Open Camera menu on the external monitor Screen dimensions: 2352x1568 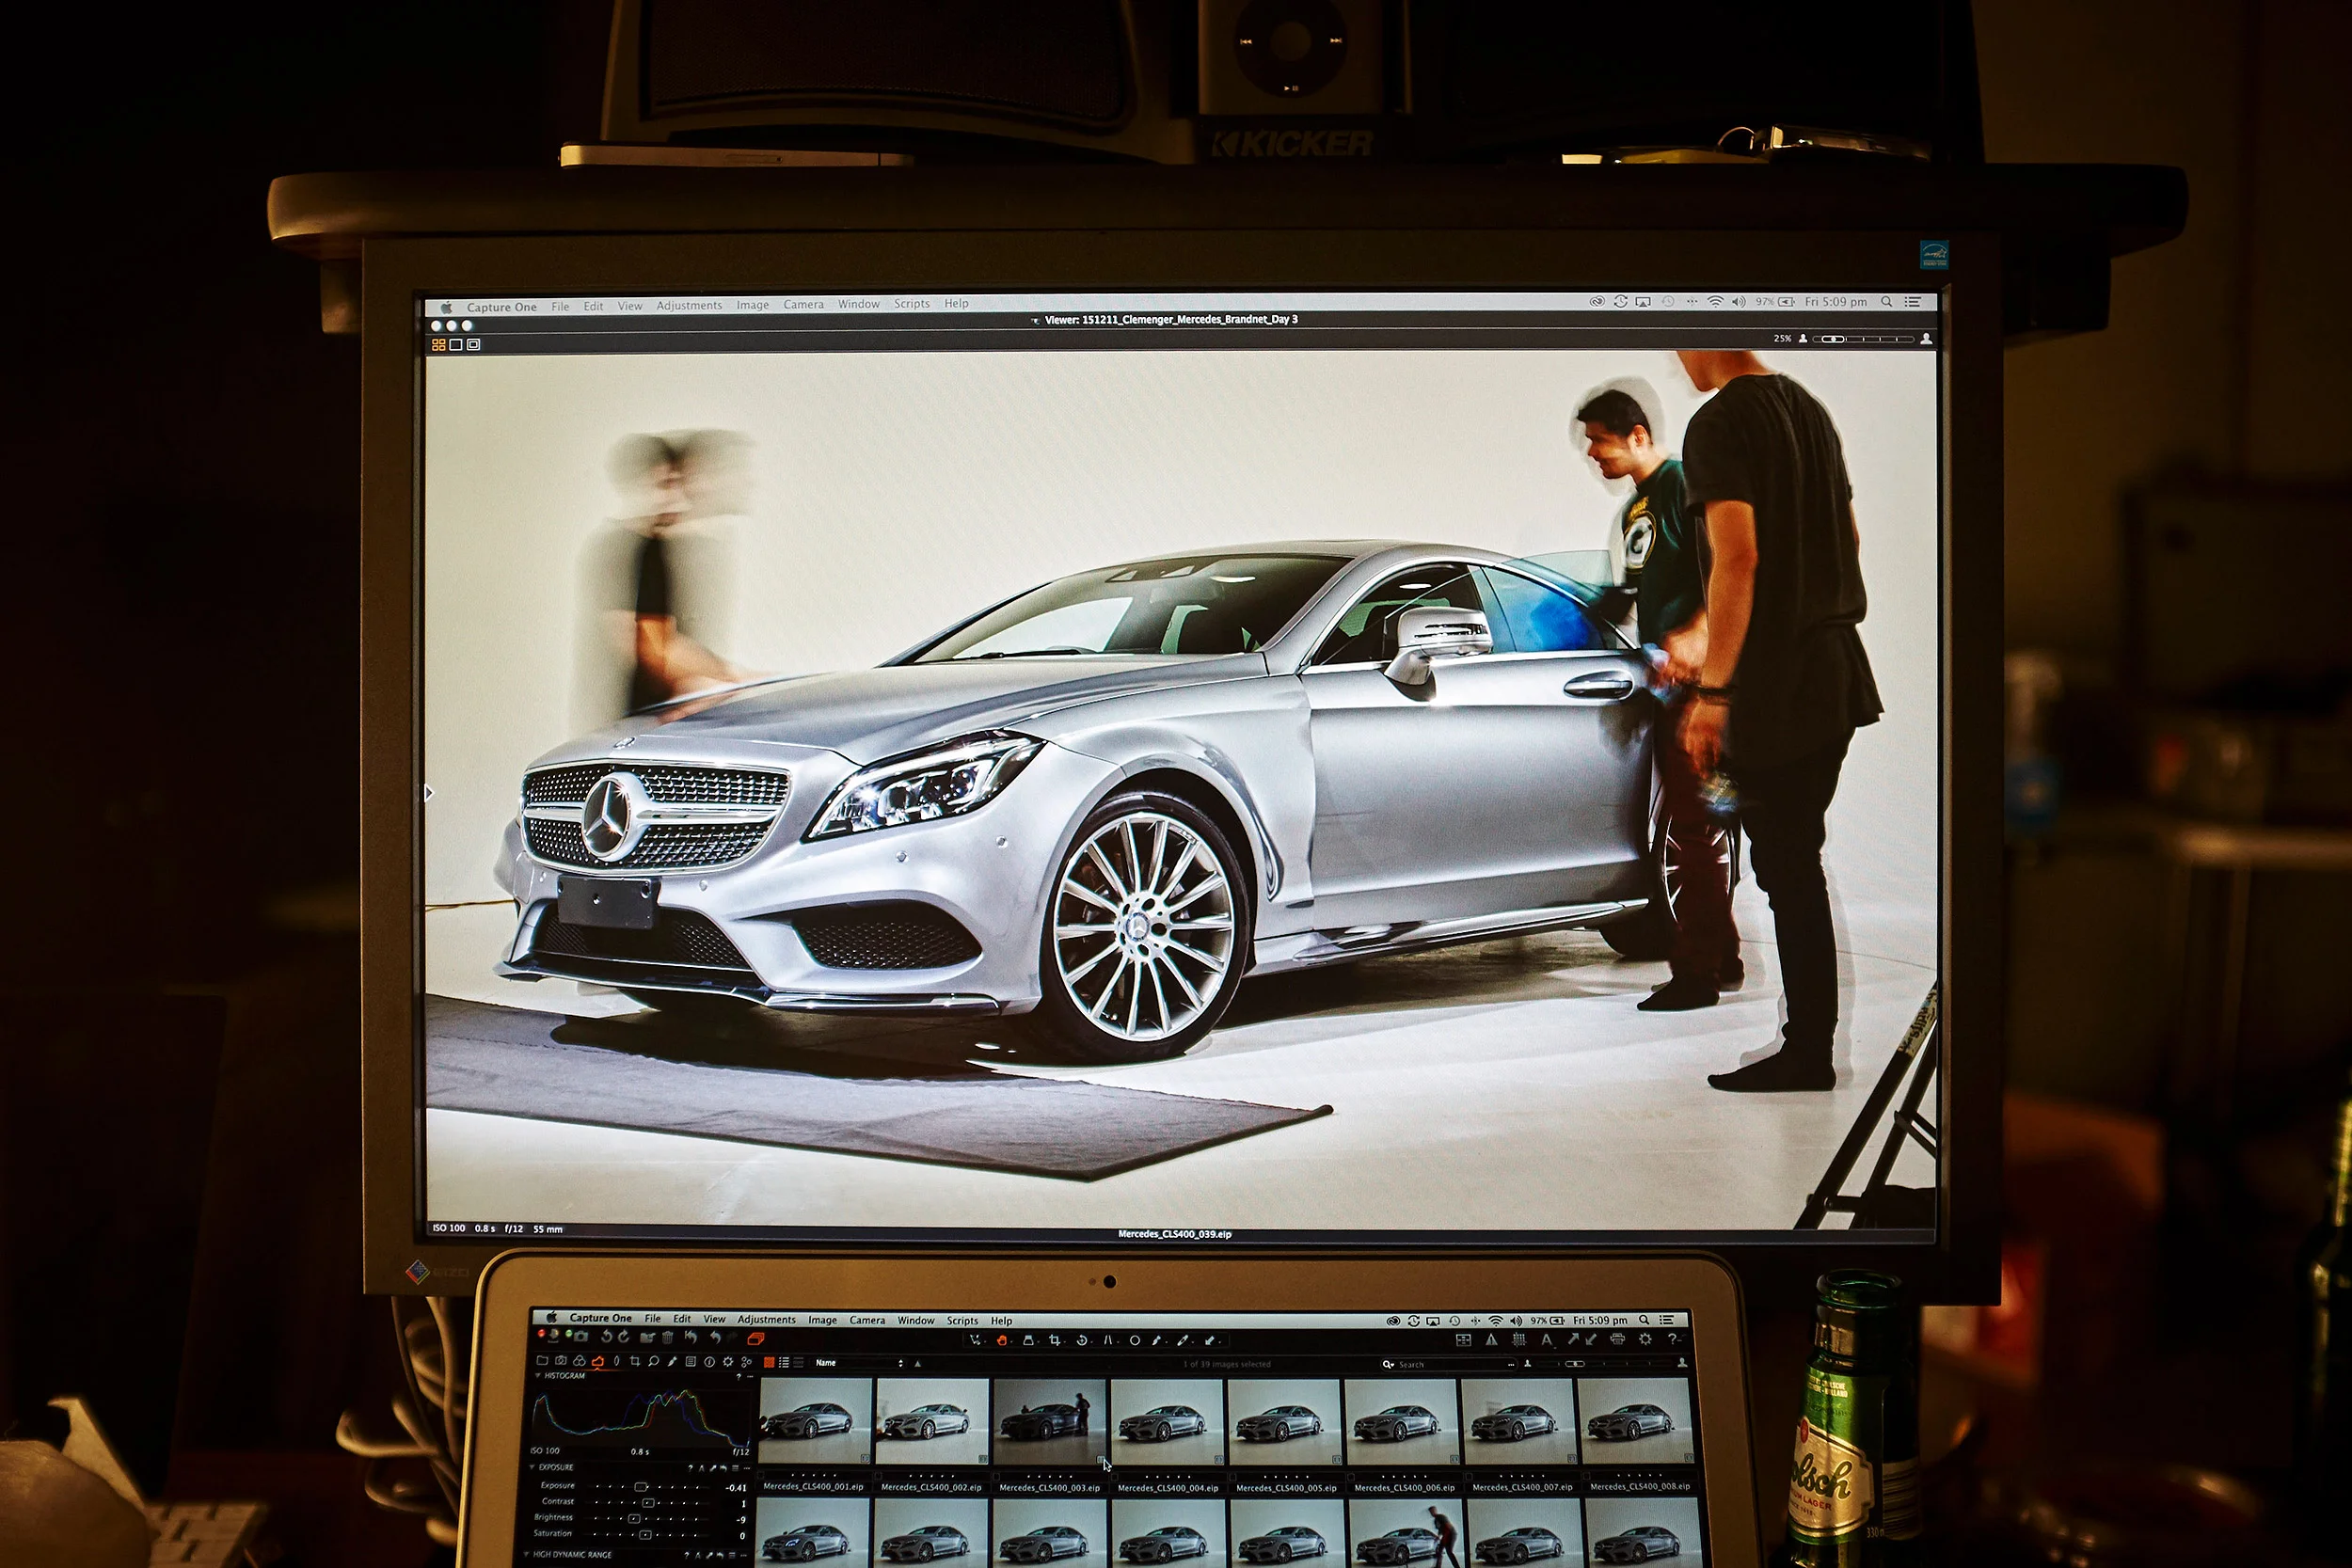(803, 304)
